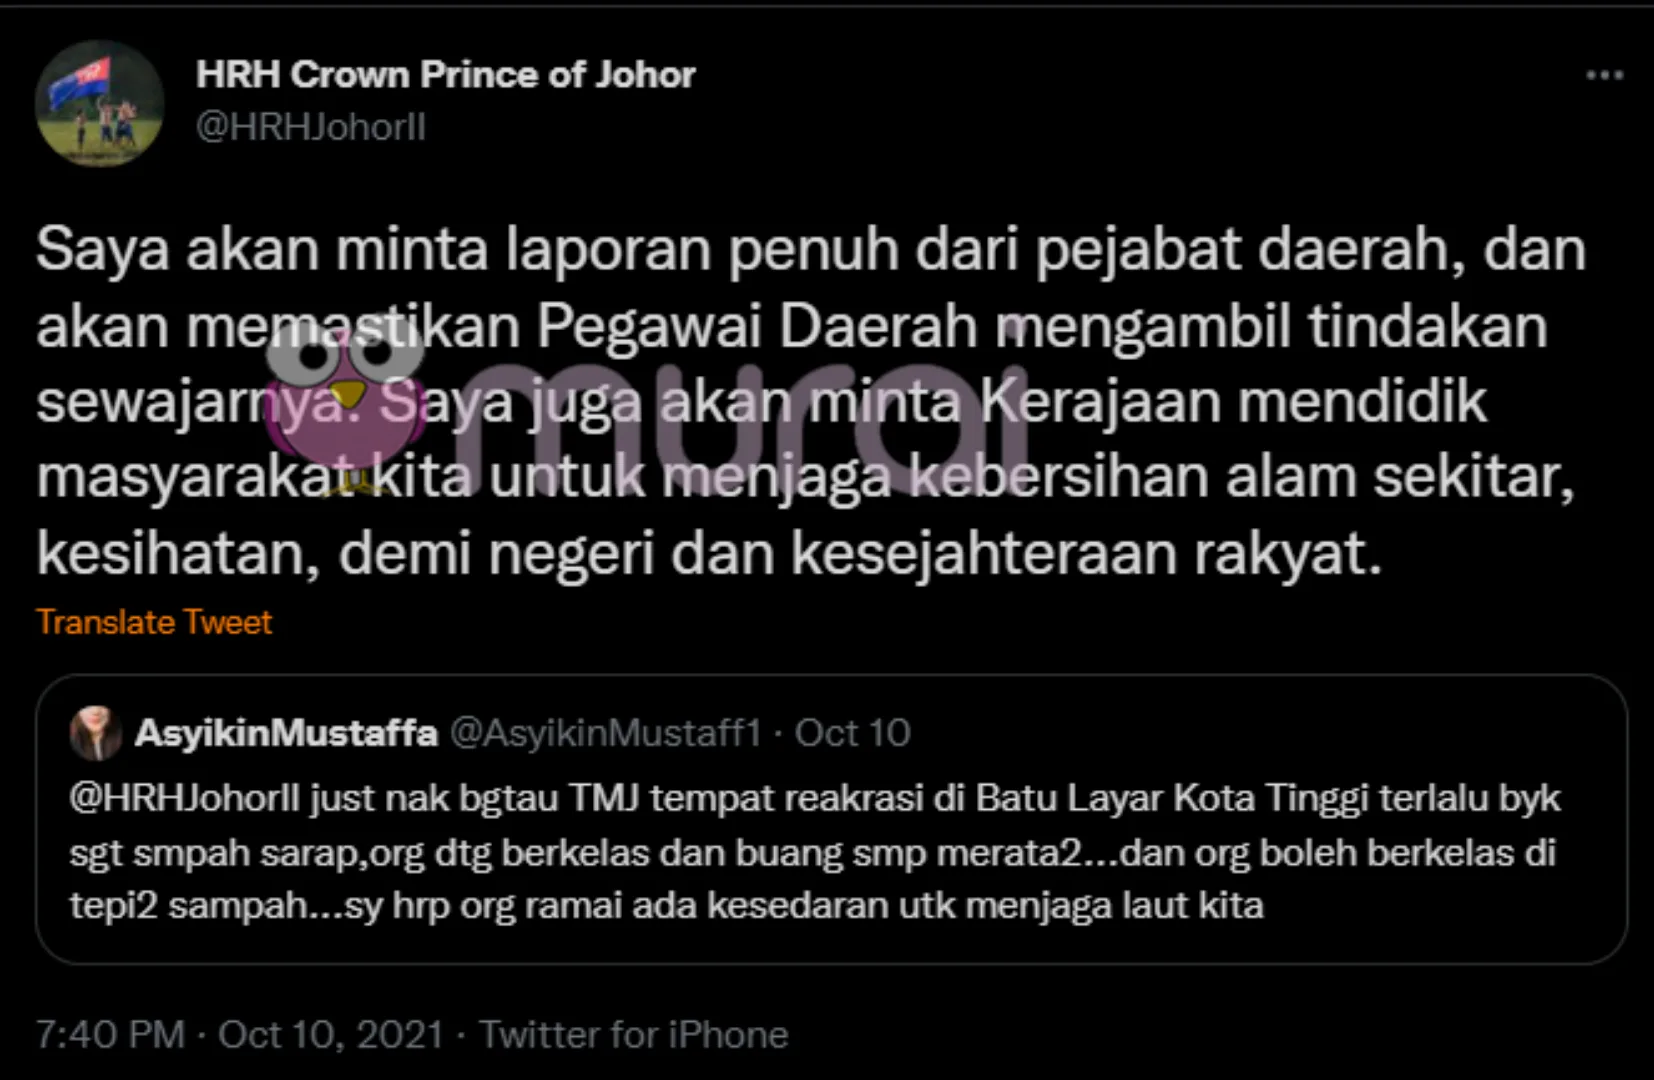
Task: Click the 7:40 PM timestamp
Action: coord(110,1034)
